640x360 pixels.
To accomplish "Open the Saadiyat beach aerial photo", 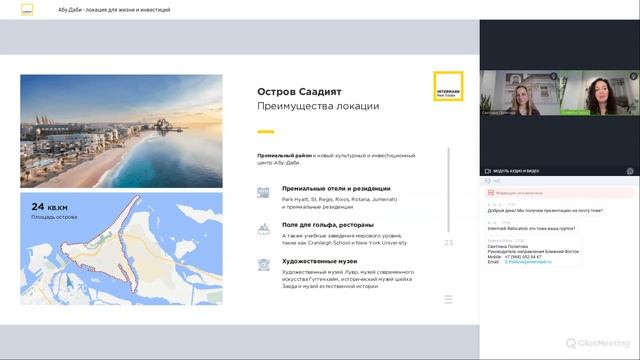I will coord(122,131).
